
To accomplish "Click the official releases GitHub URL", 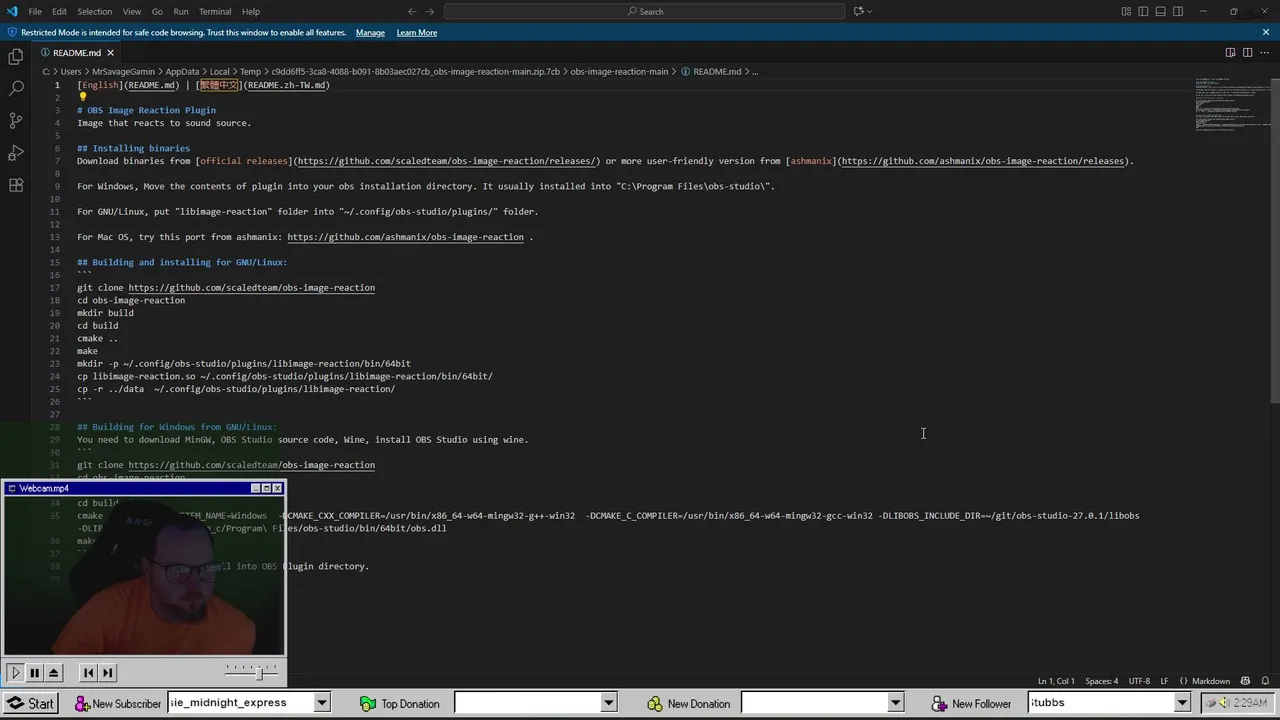I will [447, 161].
